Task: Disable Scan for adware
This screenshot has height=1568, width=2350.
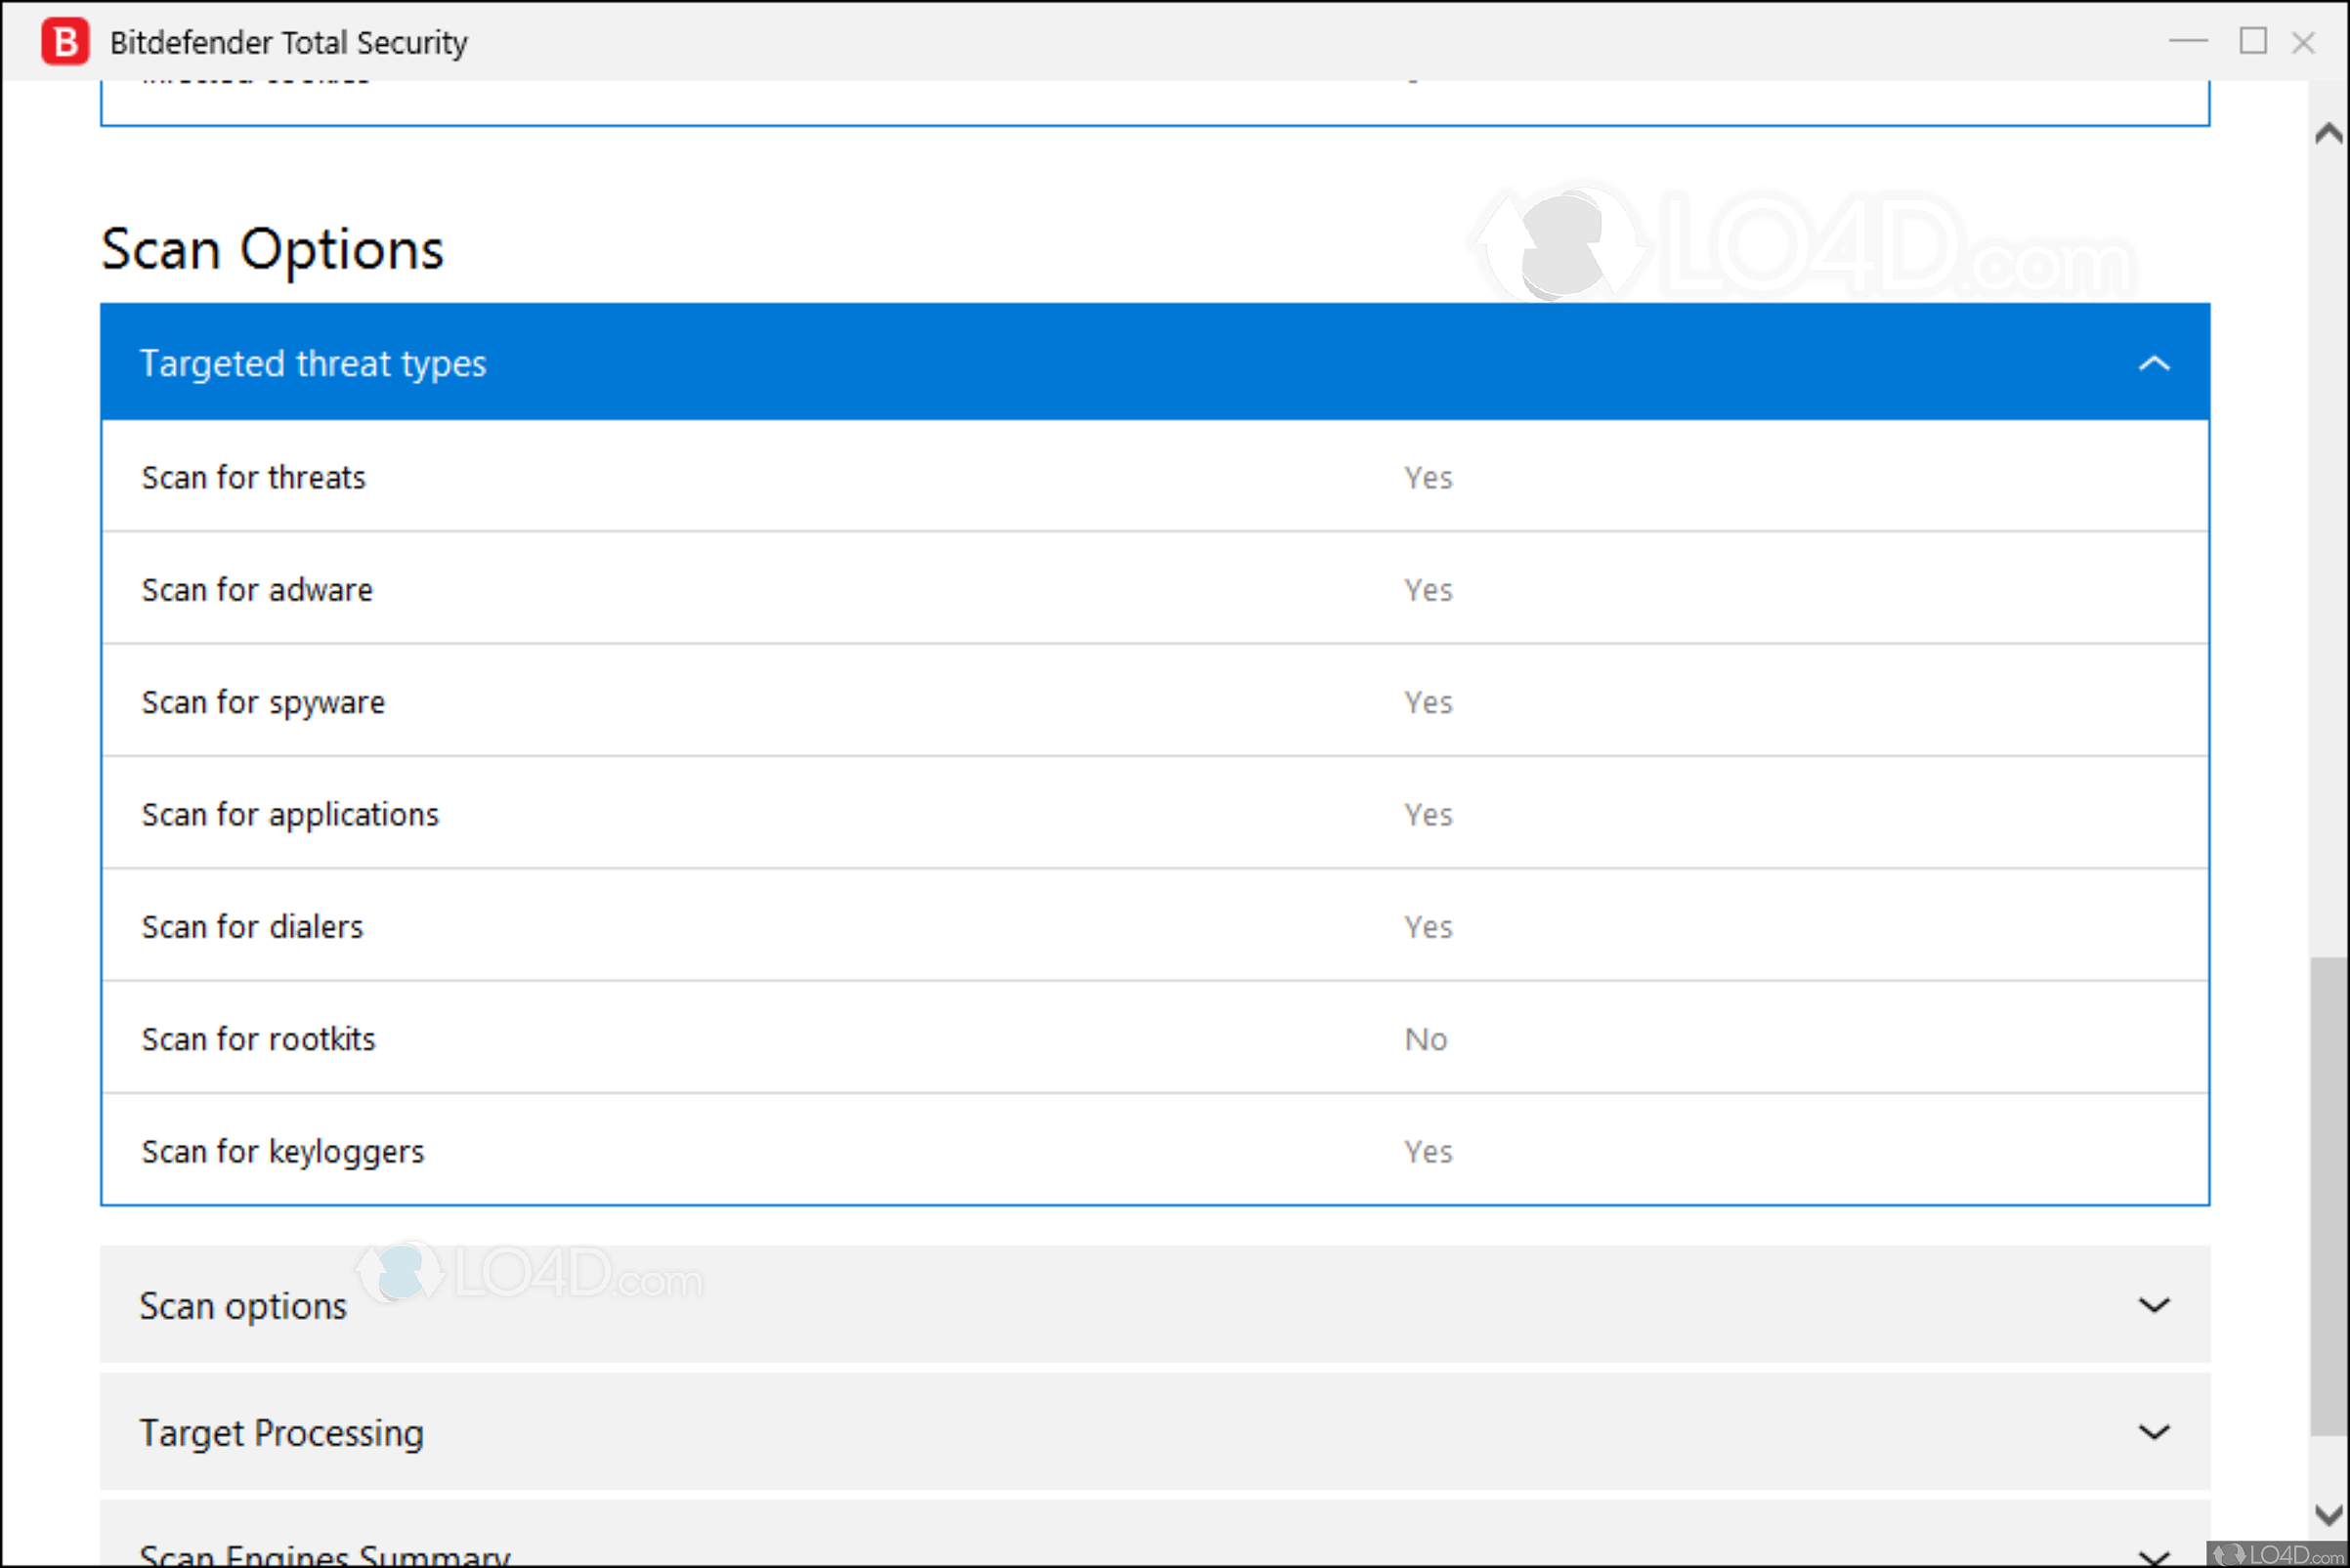Action: click(1428, 590)
